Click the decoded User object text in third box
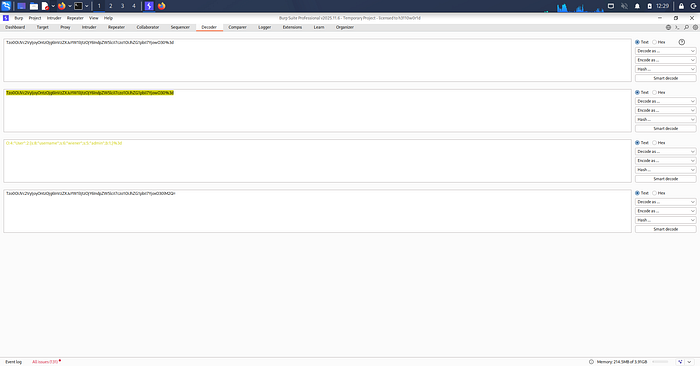 (64, 143)
